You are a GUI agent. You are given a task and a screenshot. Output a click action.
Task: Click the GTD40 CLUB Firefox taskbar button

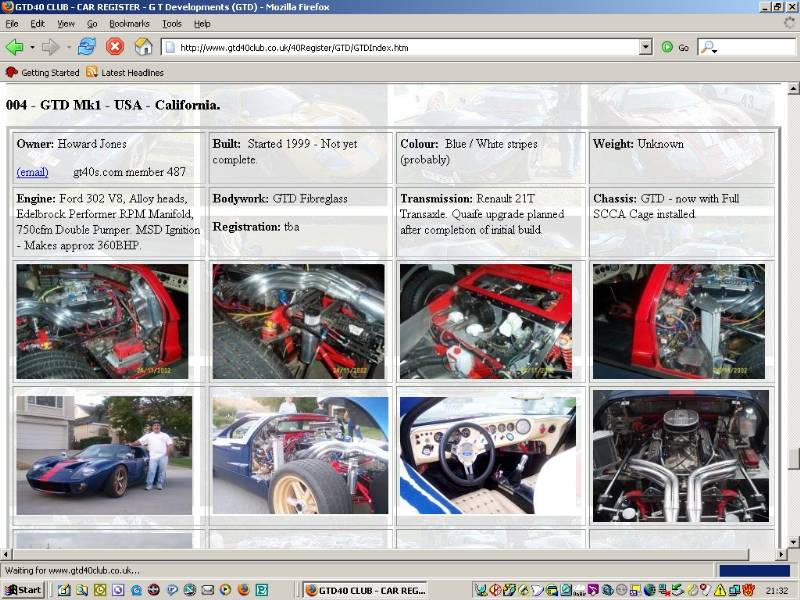365,590
